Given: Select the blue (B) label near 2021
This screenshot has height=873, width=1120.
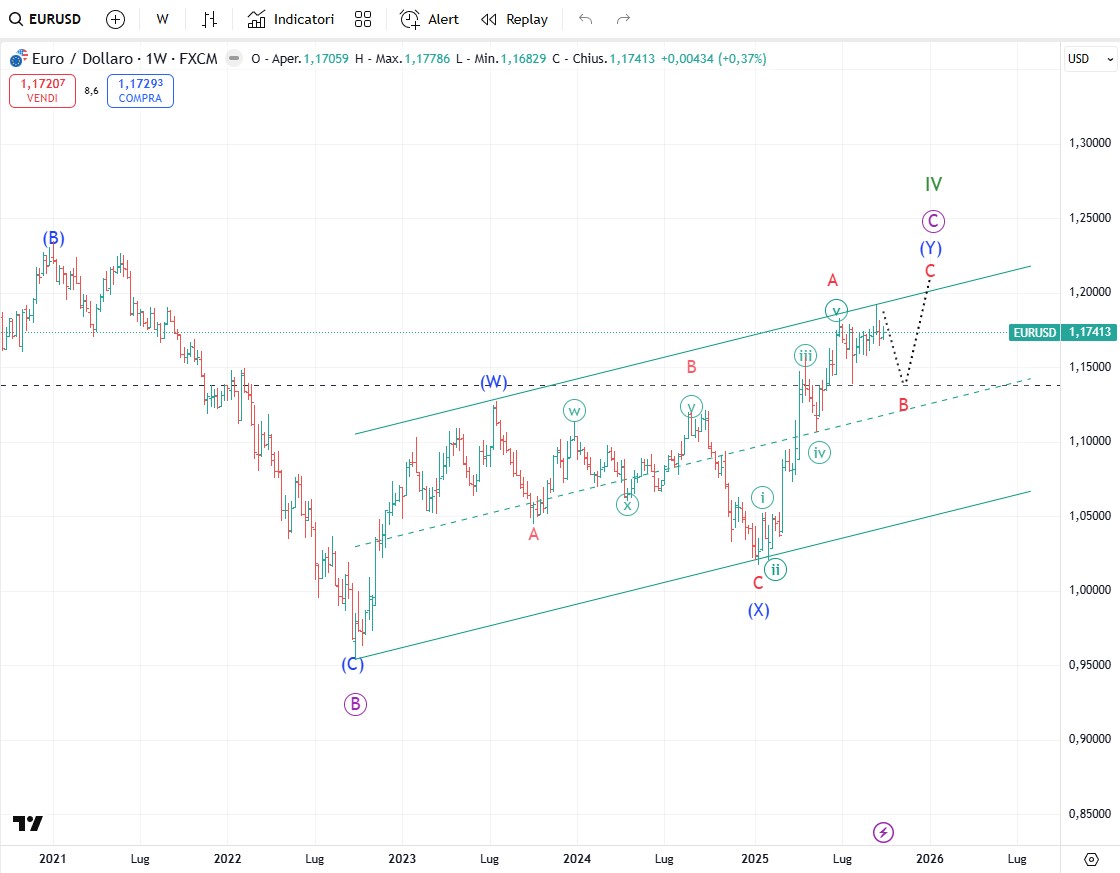Looking at the screenshot, I should tap(53, 238).
